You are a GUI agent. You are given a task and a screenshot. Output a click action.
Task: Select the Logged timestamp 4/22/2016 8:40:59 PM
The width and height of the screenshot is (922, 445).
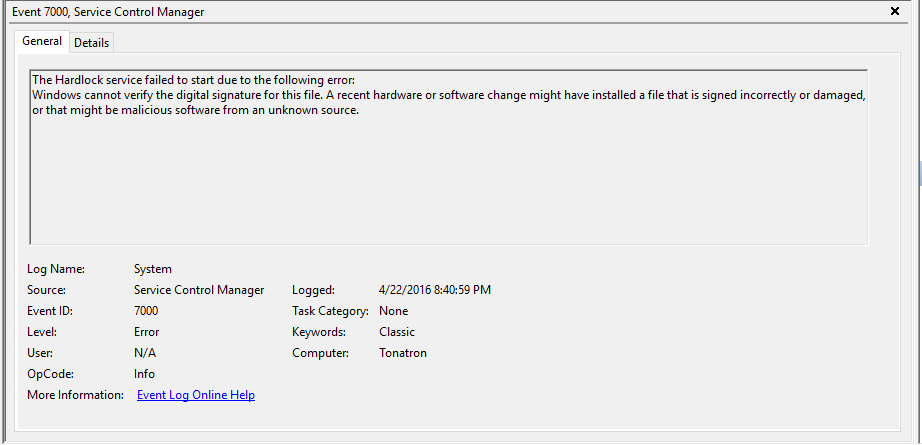(x=435, y=290)
